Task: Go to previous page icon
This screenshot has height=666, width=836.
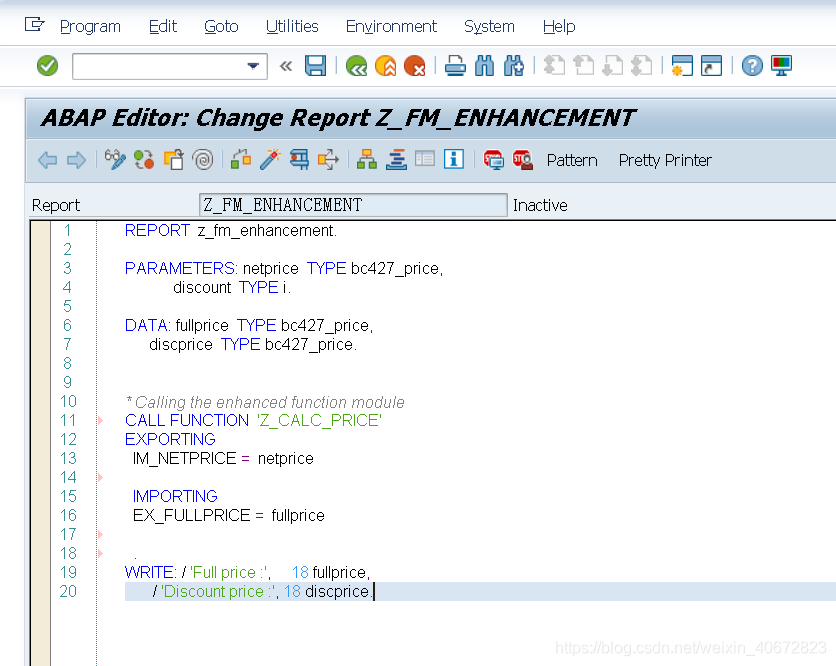Action: pyautogui.click(x=584, y=66)
